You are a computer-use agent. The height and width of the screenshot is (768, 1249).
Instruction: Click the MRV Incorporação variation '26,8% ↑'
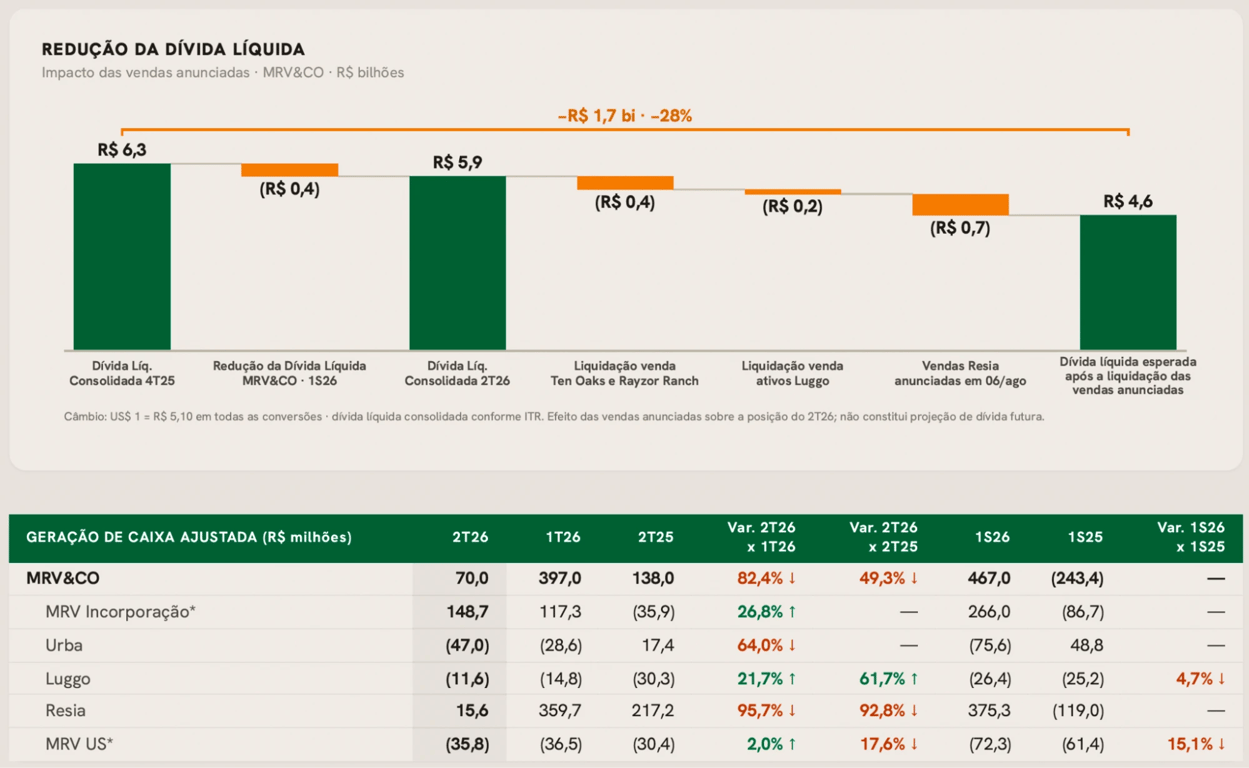[767, 612]
